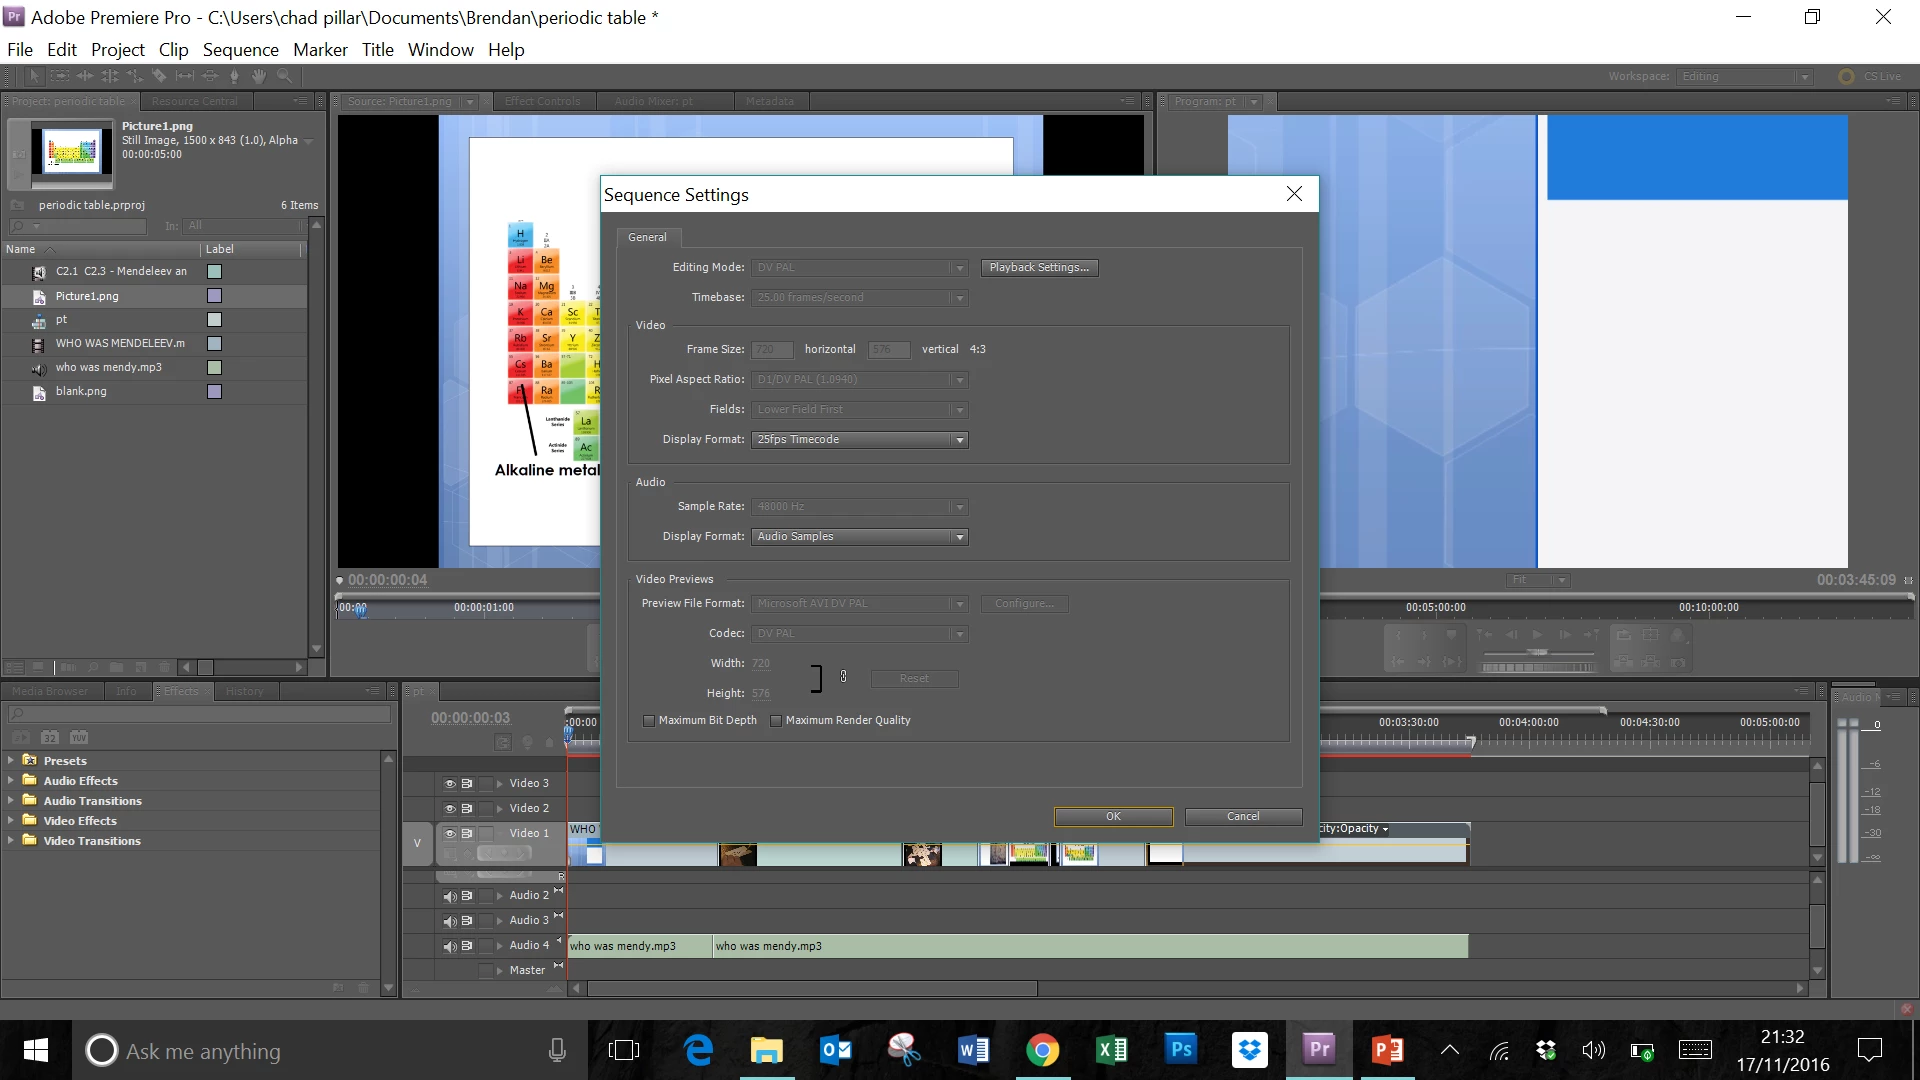Select the Track Select tool
The image size is (1920, 1080).
click(x=59, y=76)
